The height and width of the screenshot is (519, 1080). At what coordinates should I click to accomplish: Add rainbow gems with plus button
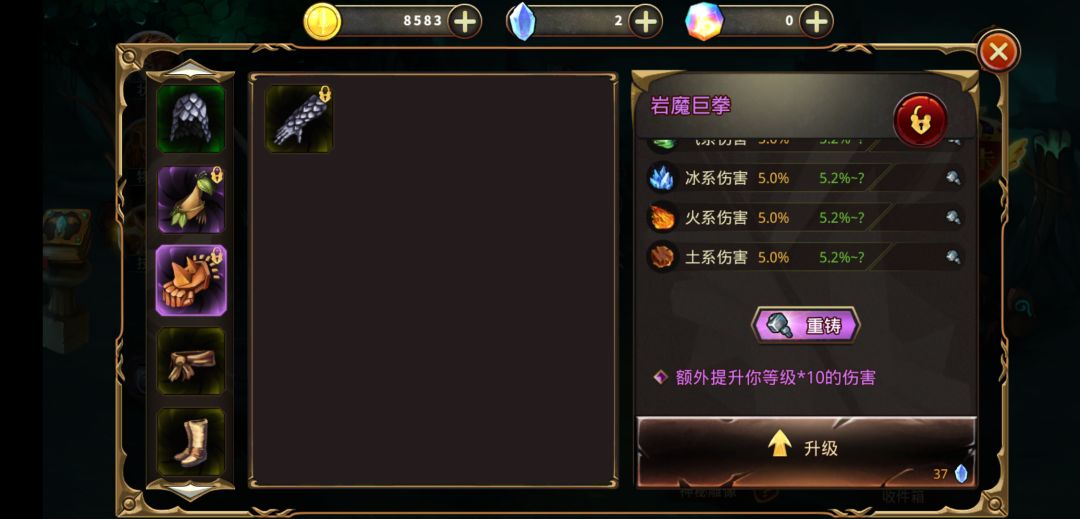click(816, 21)
